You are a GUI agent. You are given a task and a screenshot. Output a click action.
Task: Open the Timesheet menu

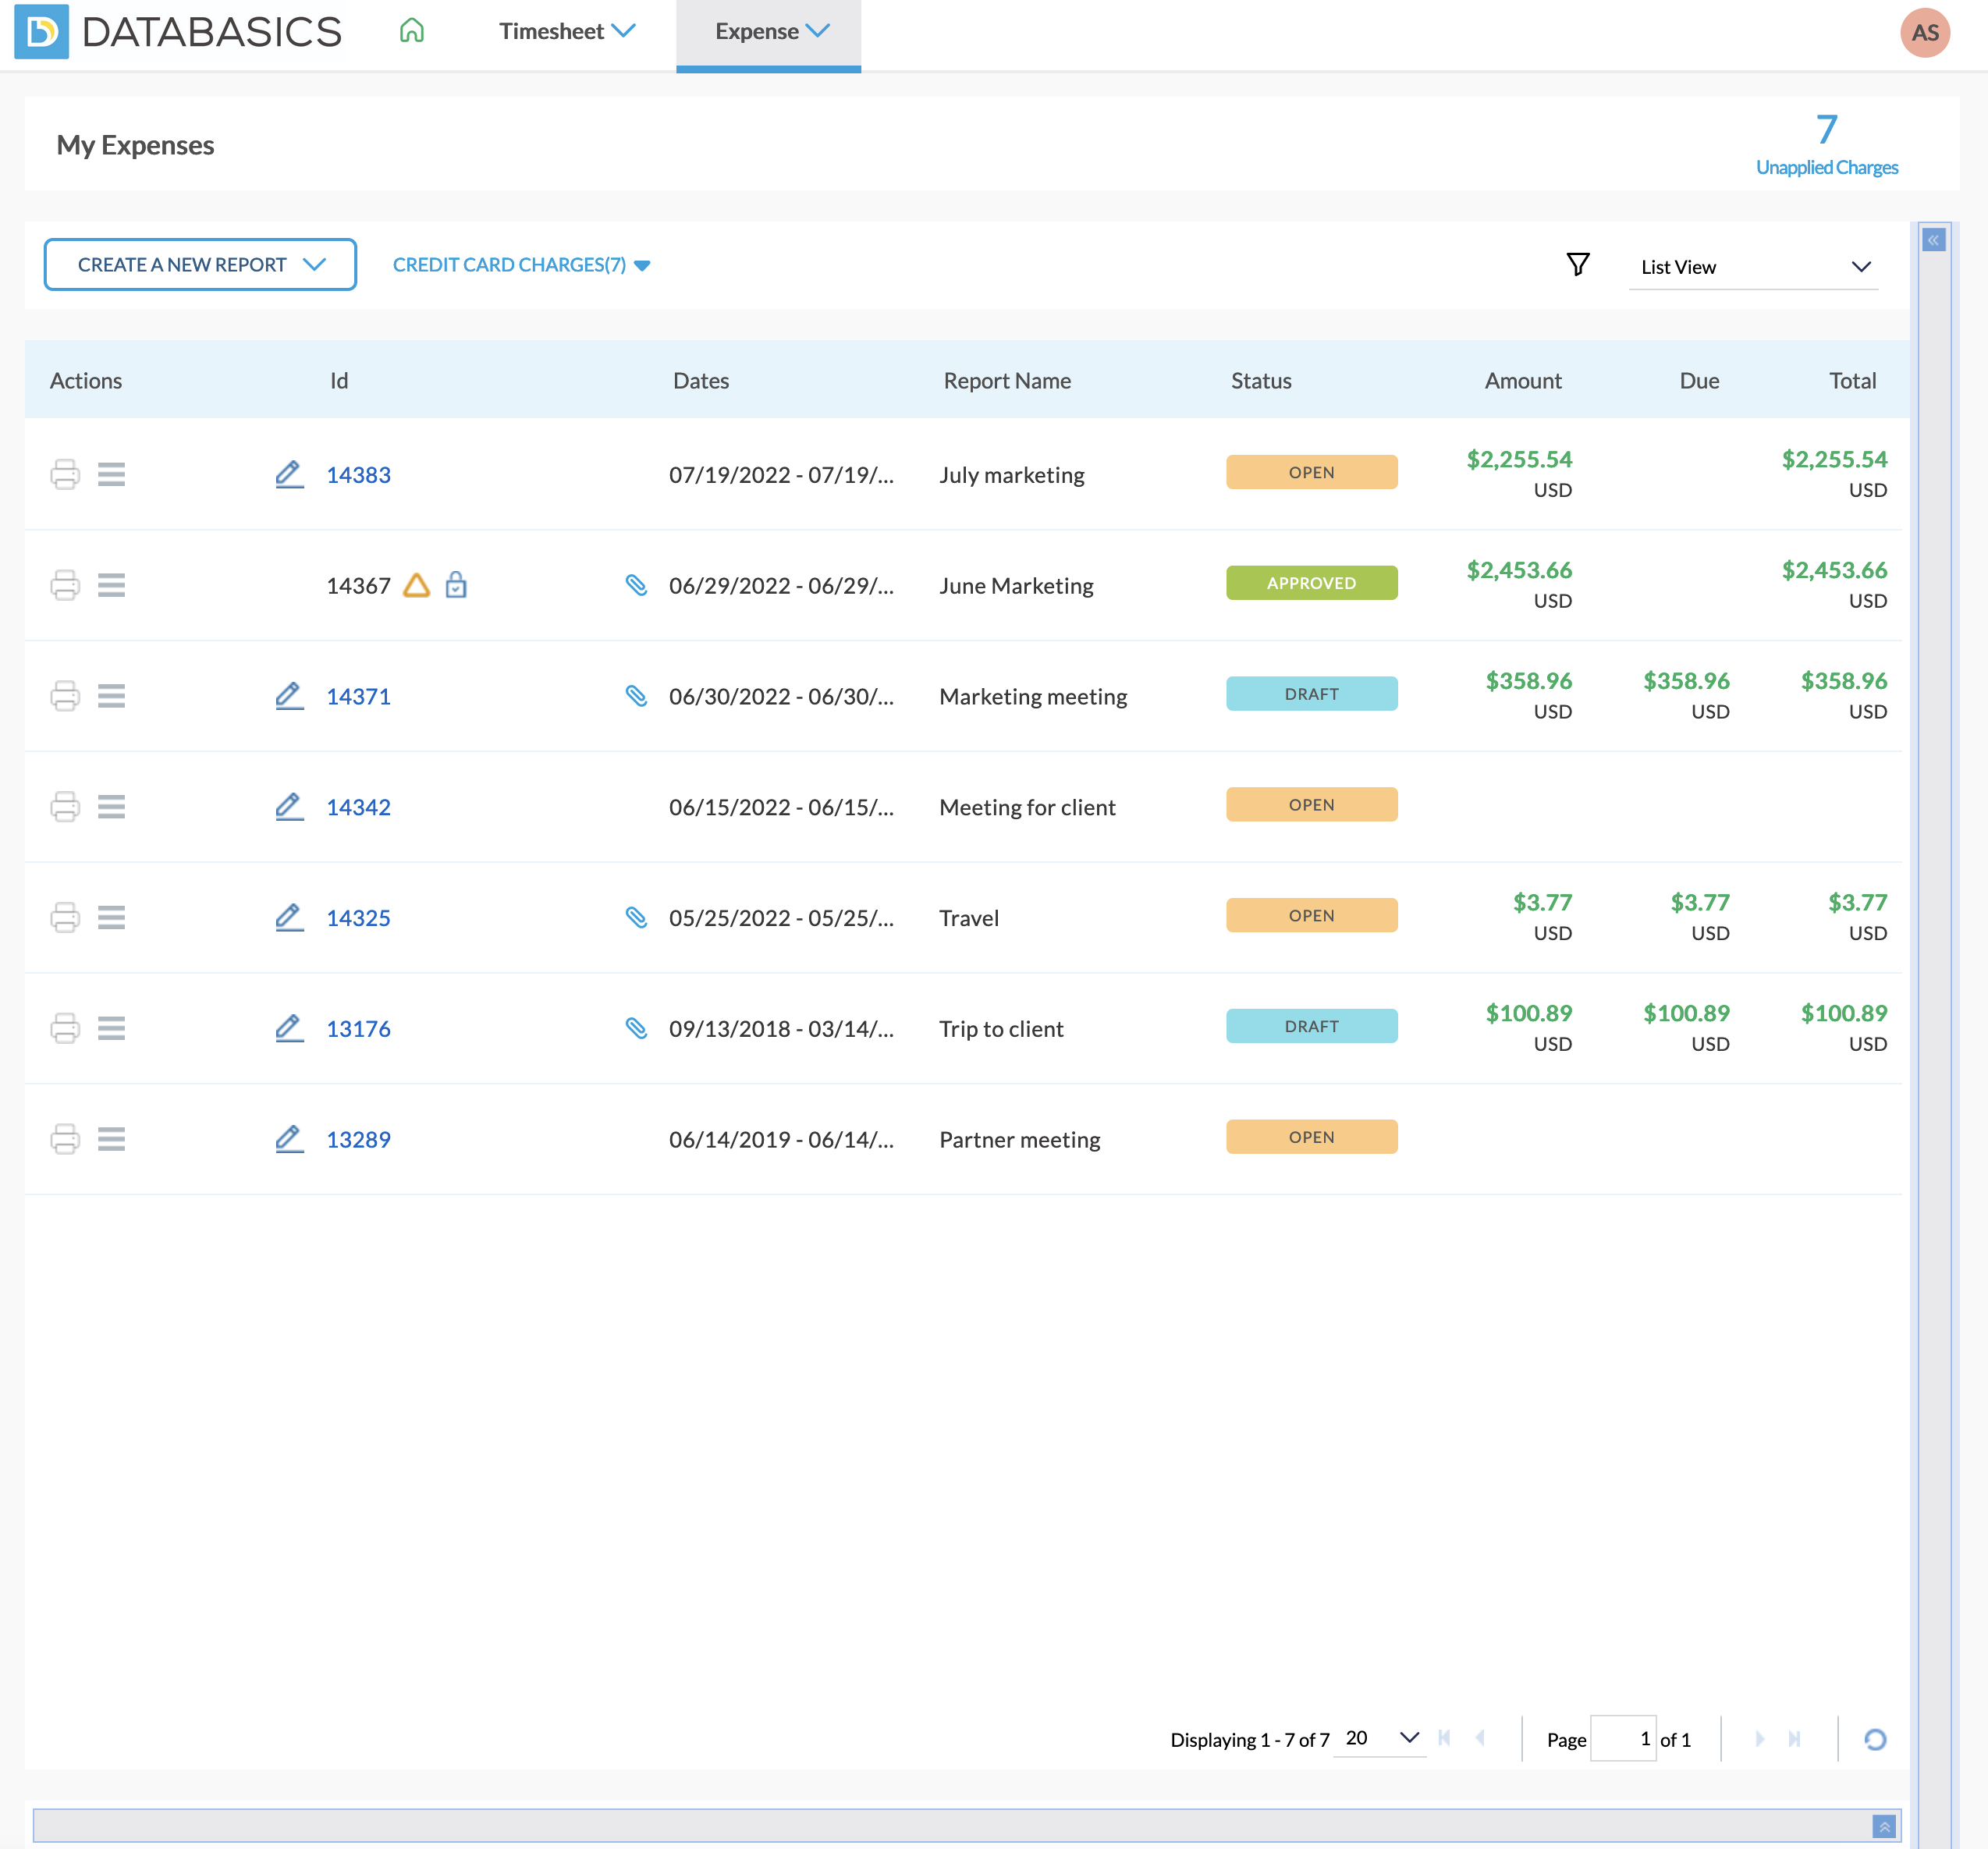pyautogui.click(x=566, y=31)
